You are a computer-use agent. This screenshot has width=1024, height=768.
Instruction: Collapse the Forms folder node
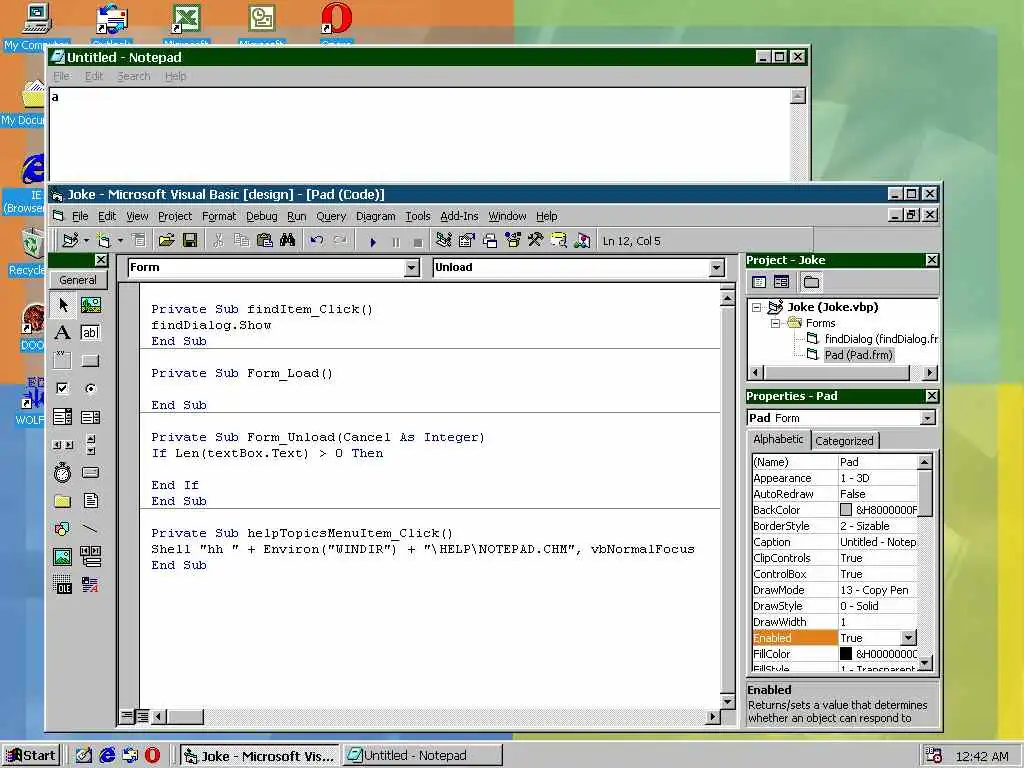[x=775, y=323]
